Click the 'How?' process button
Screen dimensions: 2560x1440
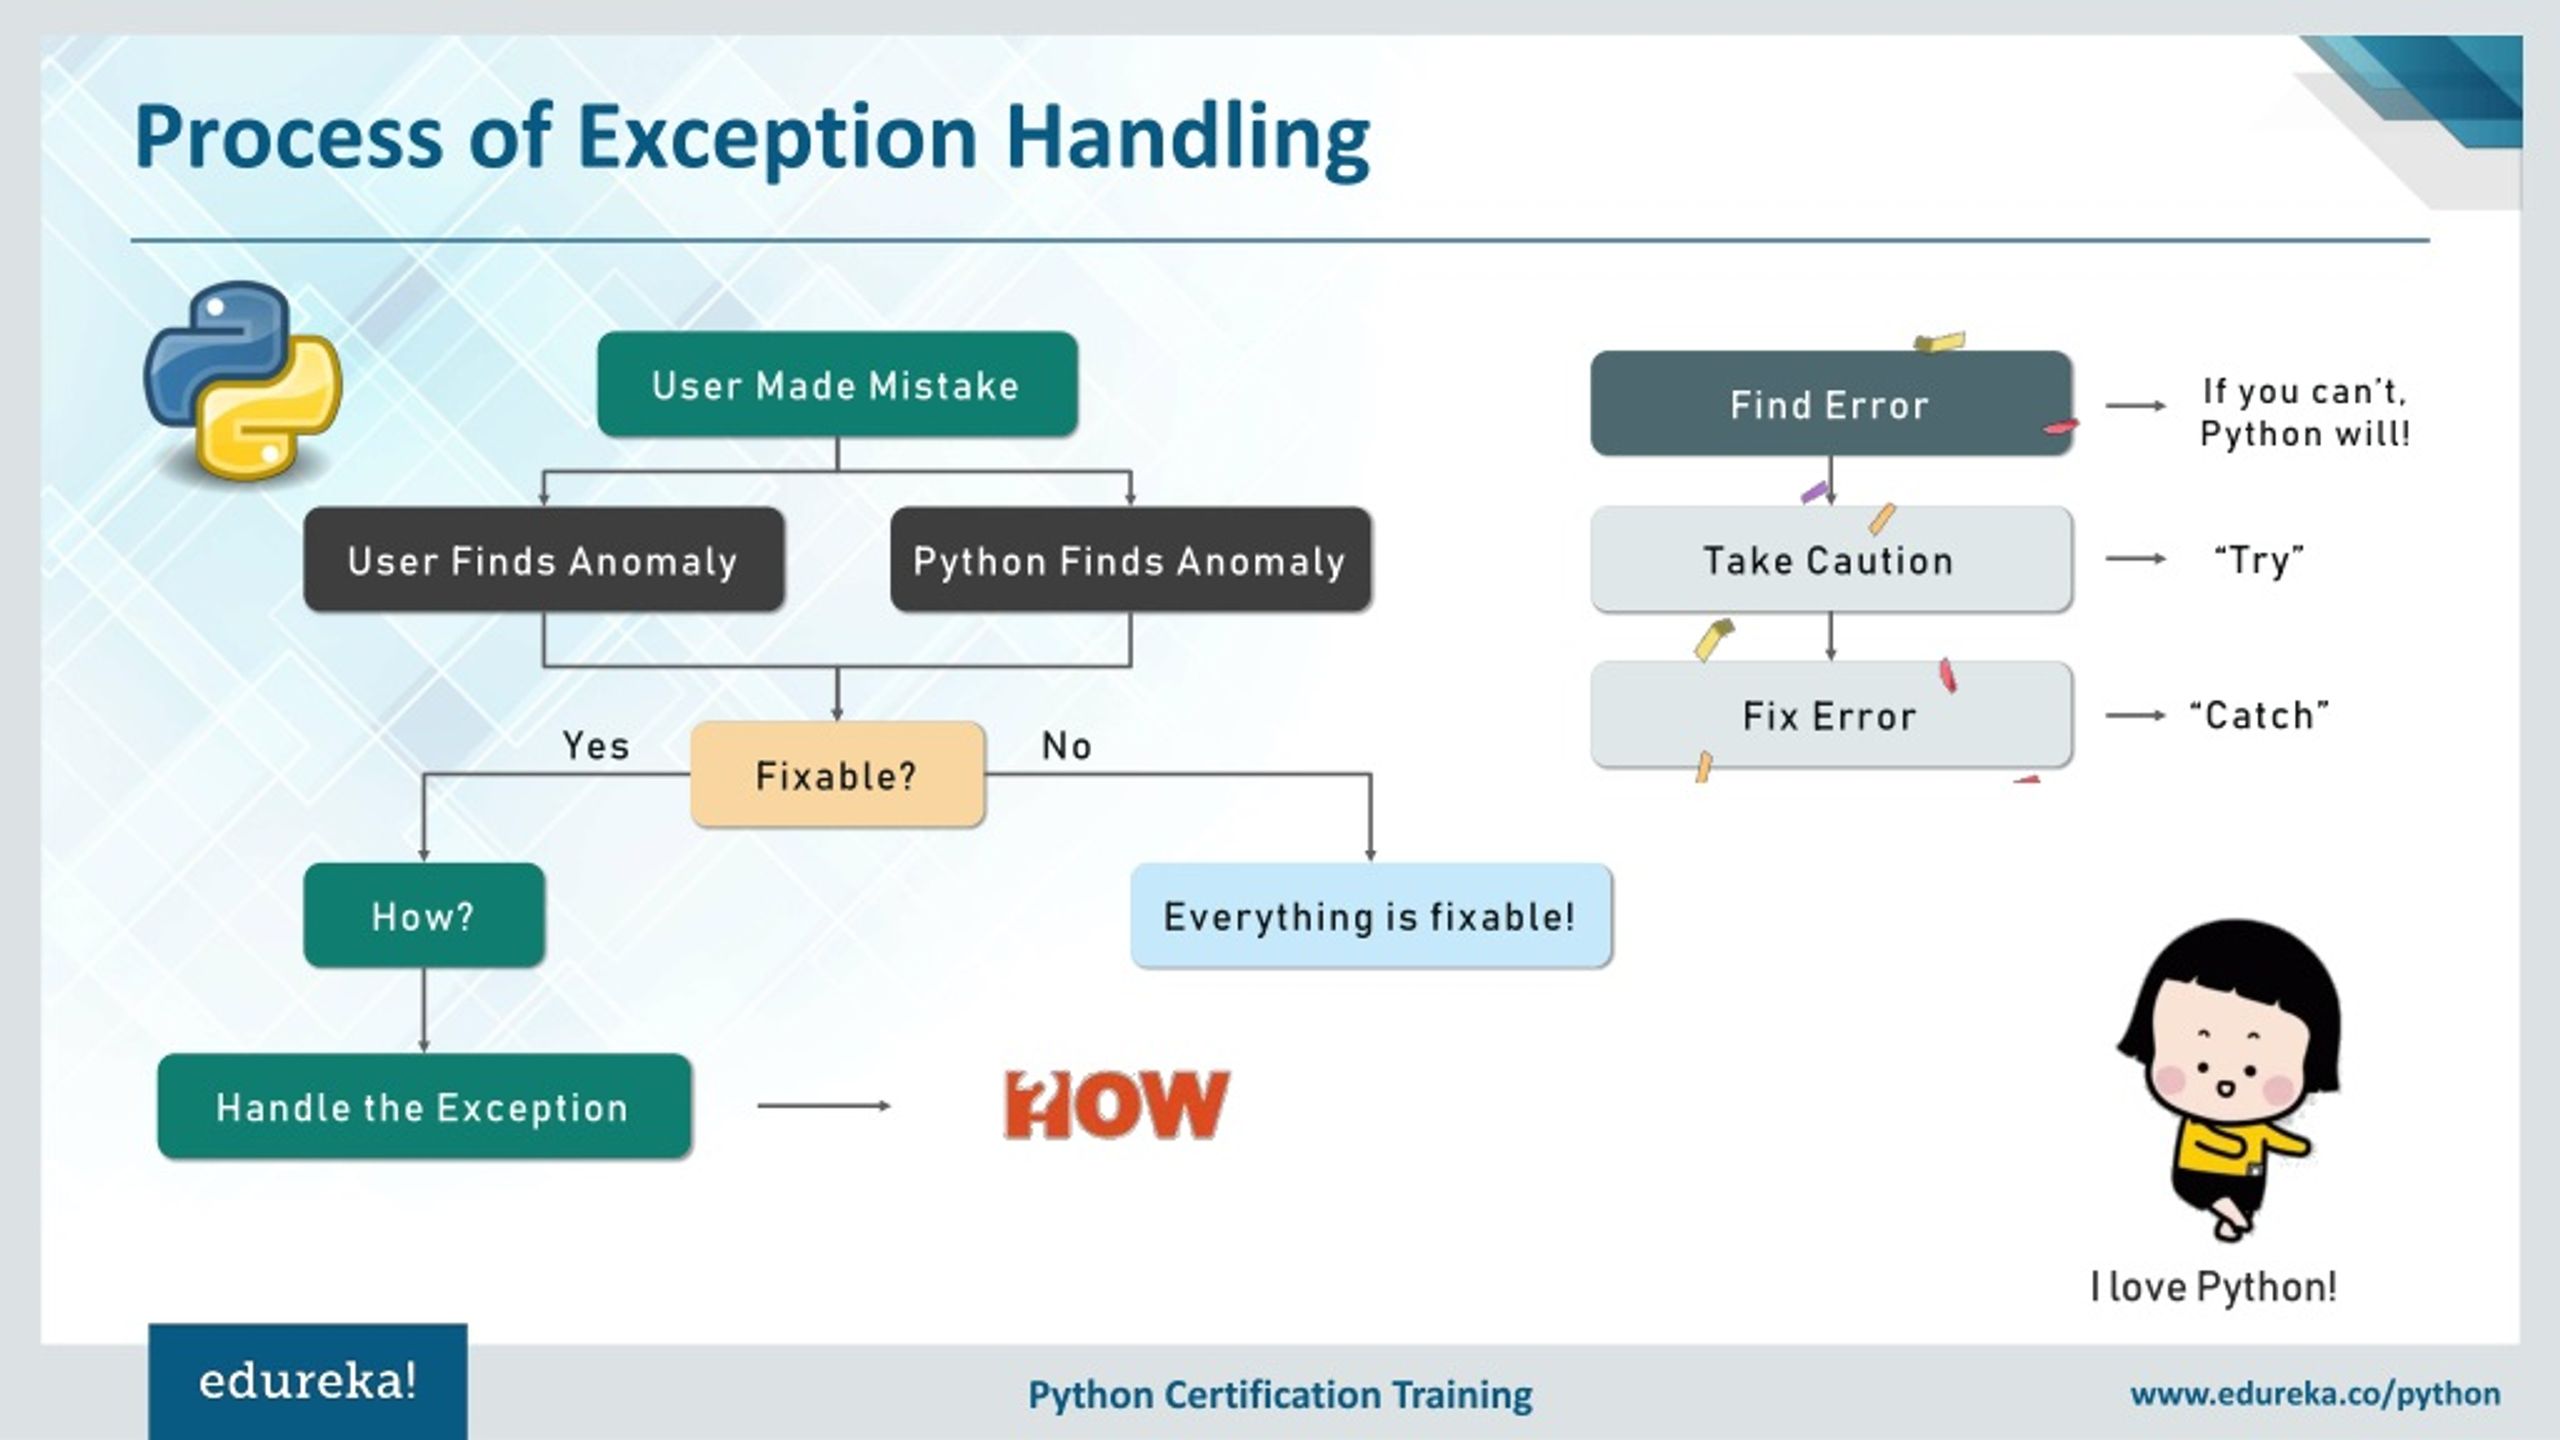(x=420, y=914)
